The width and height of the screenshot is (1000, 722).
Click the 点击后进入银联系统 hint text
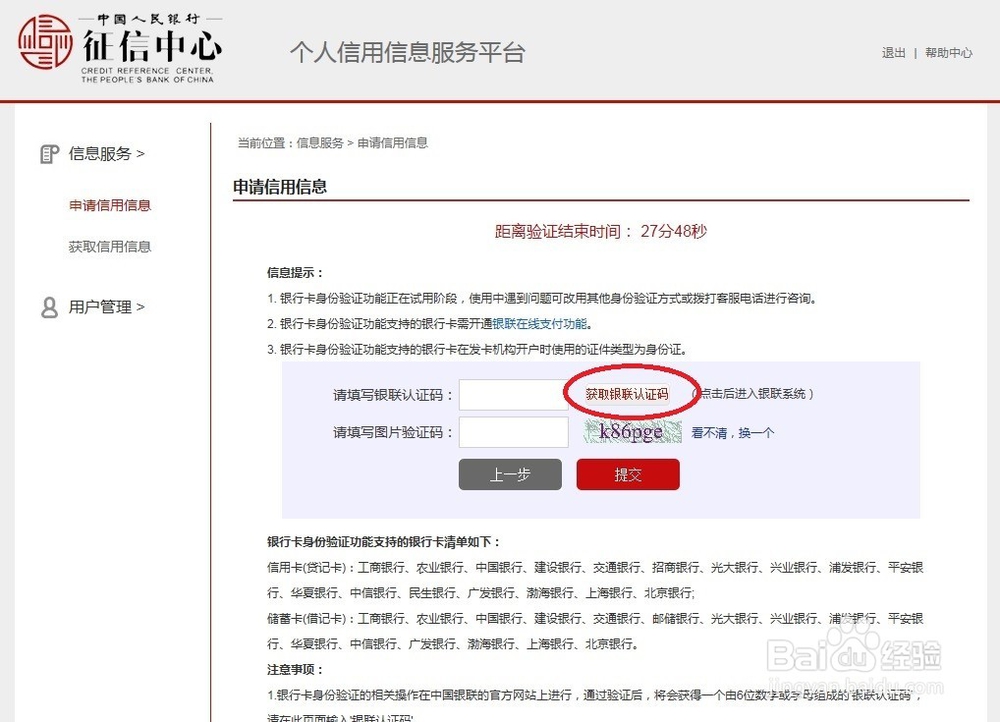753,394
